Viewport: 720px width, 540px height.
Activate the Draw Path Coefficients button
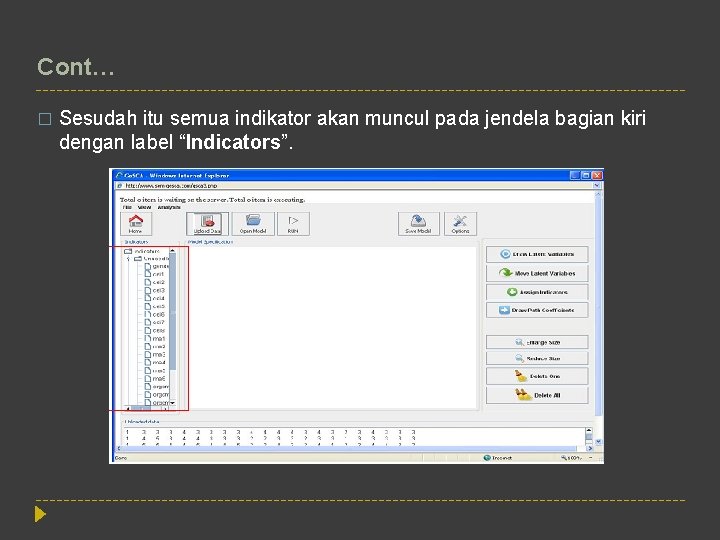(x=537, y=310)
